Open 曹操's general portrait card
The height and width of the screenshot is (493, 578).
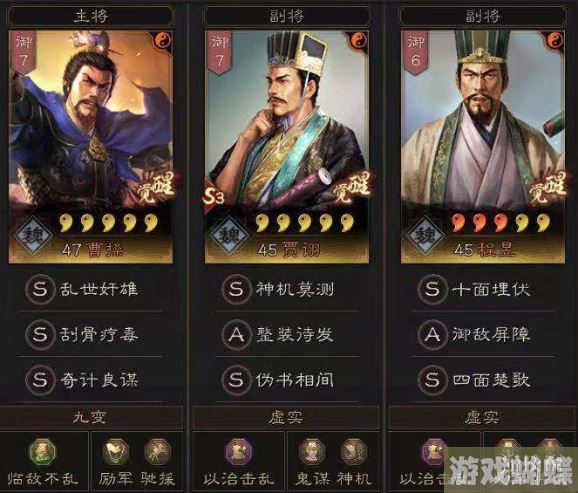click(91, 147)
